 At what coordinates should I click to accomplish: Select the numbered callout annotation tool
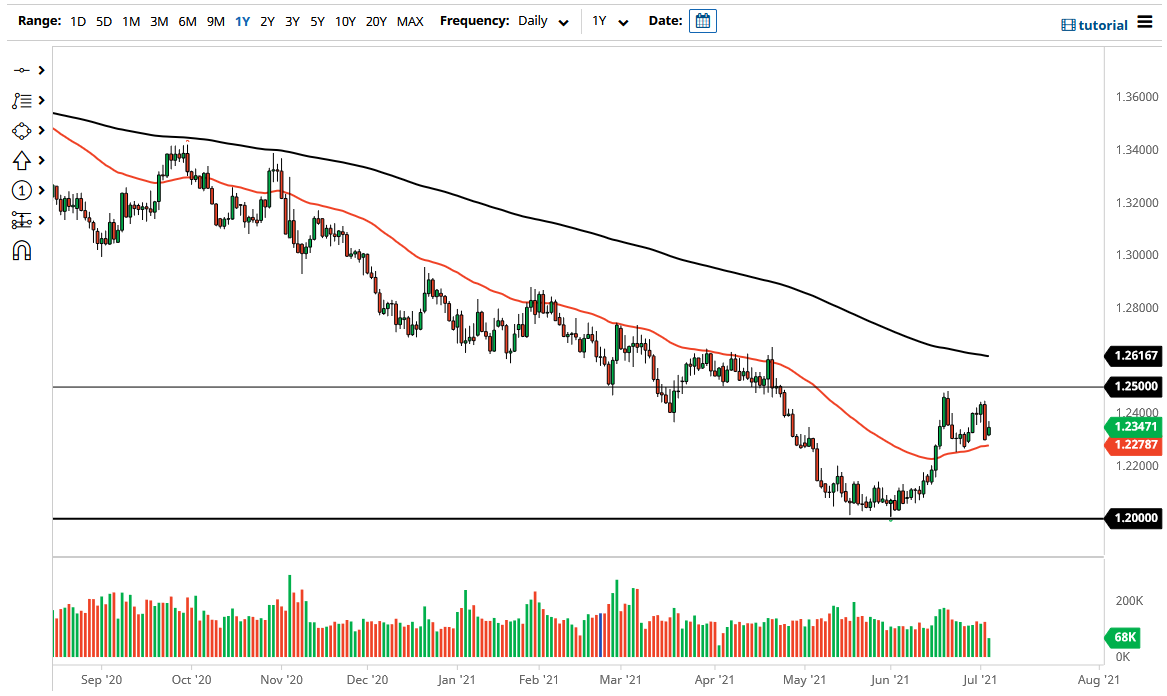23,190
